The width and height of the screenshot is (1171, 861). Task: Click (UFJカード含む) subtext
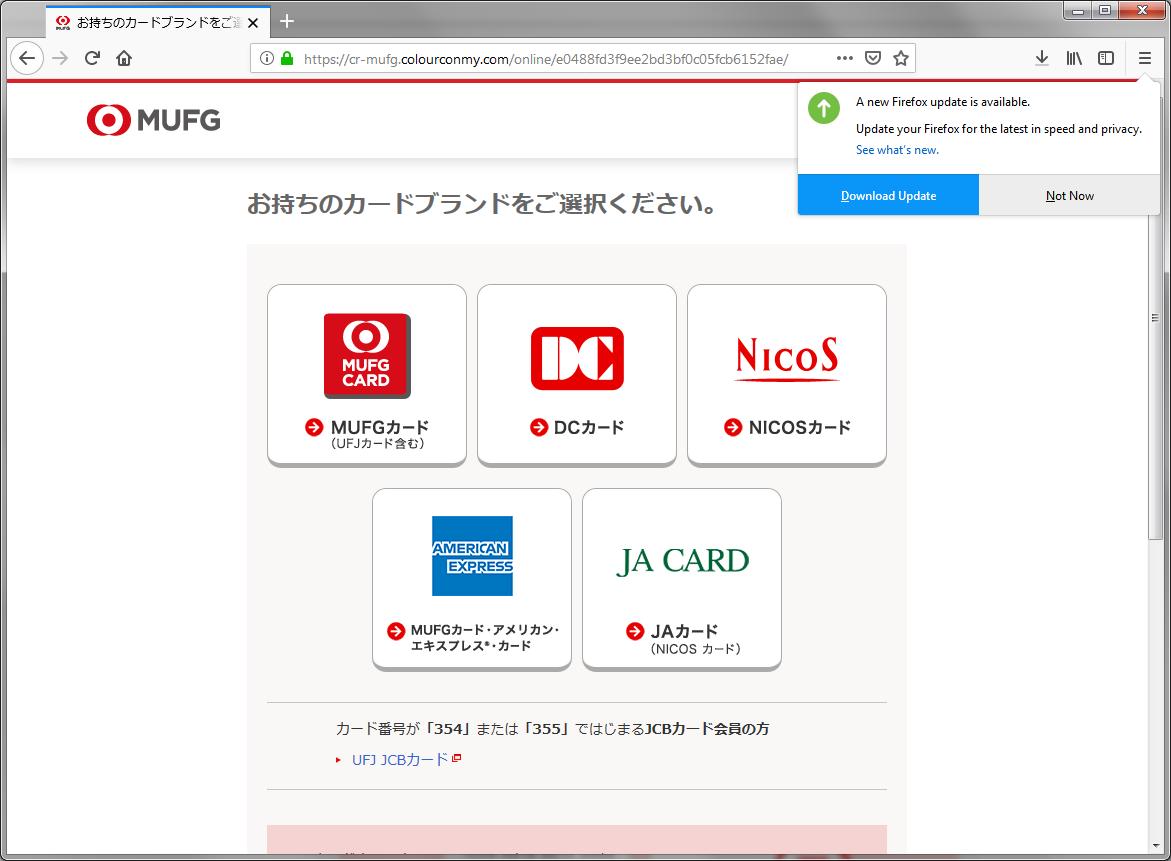click(378, 444)
